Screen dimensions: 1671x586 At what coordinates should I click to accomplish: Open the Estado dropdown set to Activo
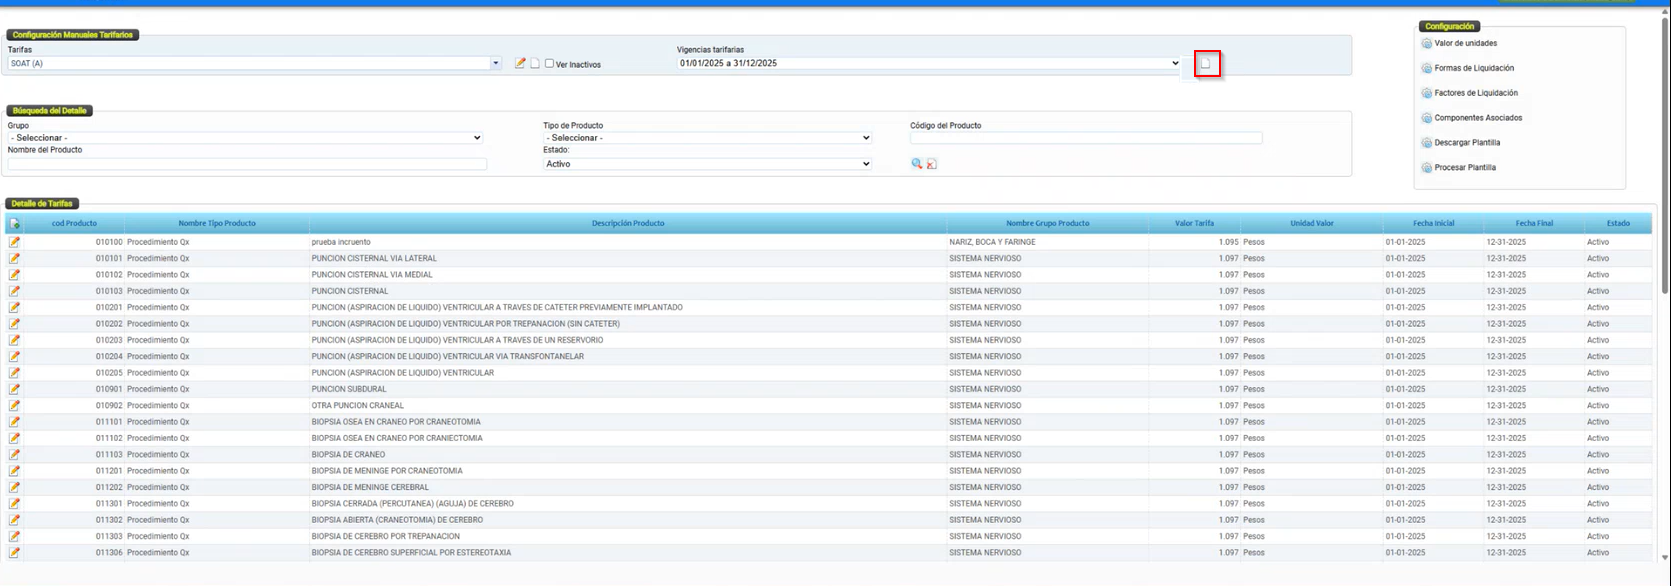point(707,164)
